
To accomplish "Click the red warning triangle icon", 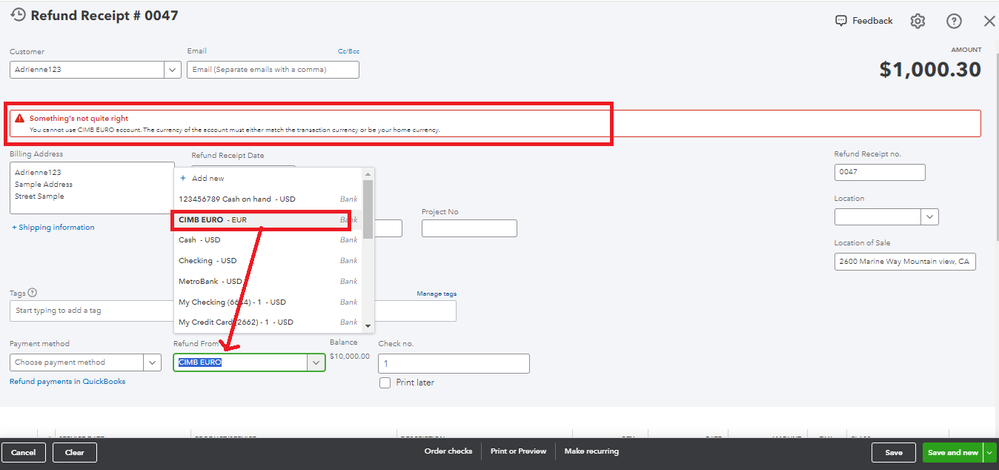I will [20, 118].
